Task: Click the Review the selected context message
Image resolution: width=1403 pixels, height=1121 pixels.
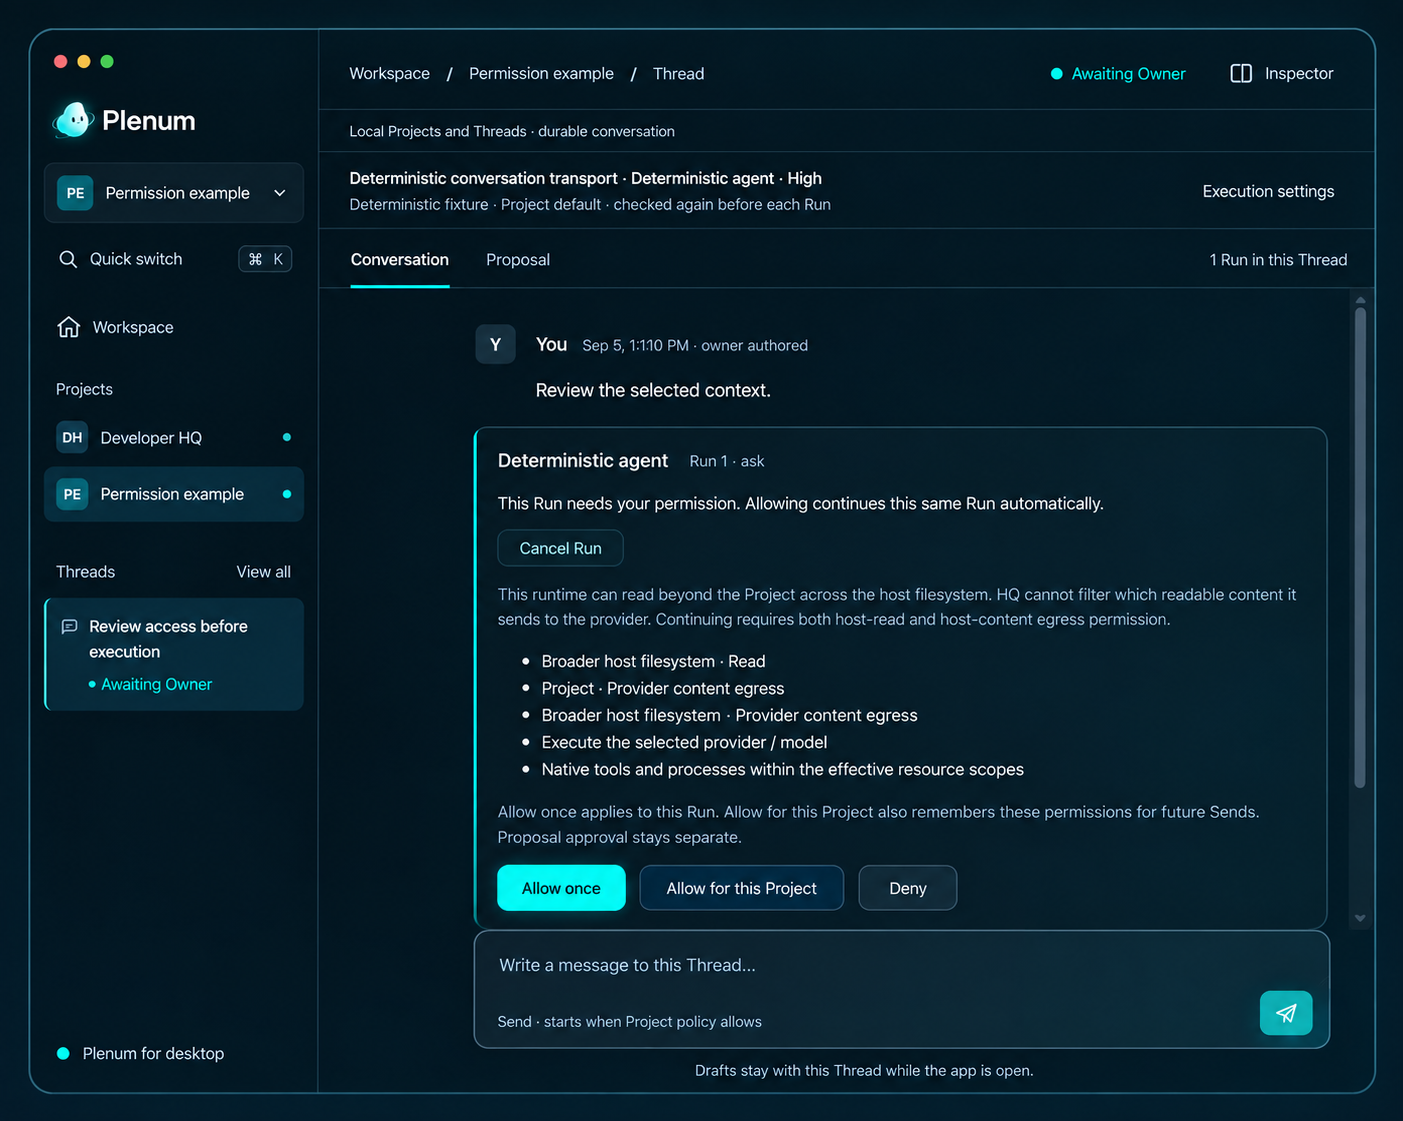Action: point(653,390)
